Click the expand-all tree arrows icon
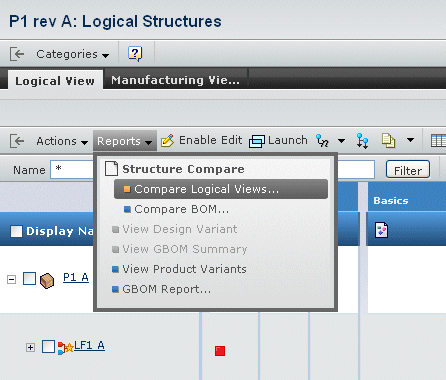 point(362,141)
